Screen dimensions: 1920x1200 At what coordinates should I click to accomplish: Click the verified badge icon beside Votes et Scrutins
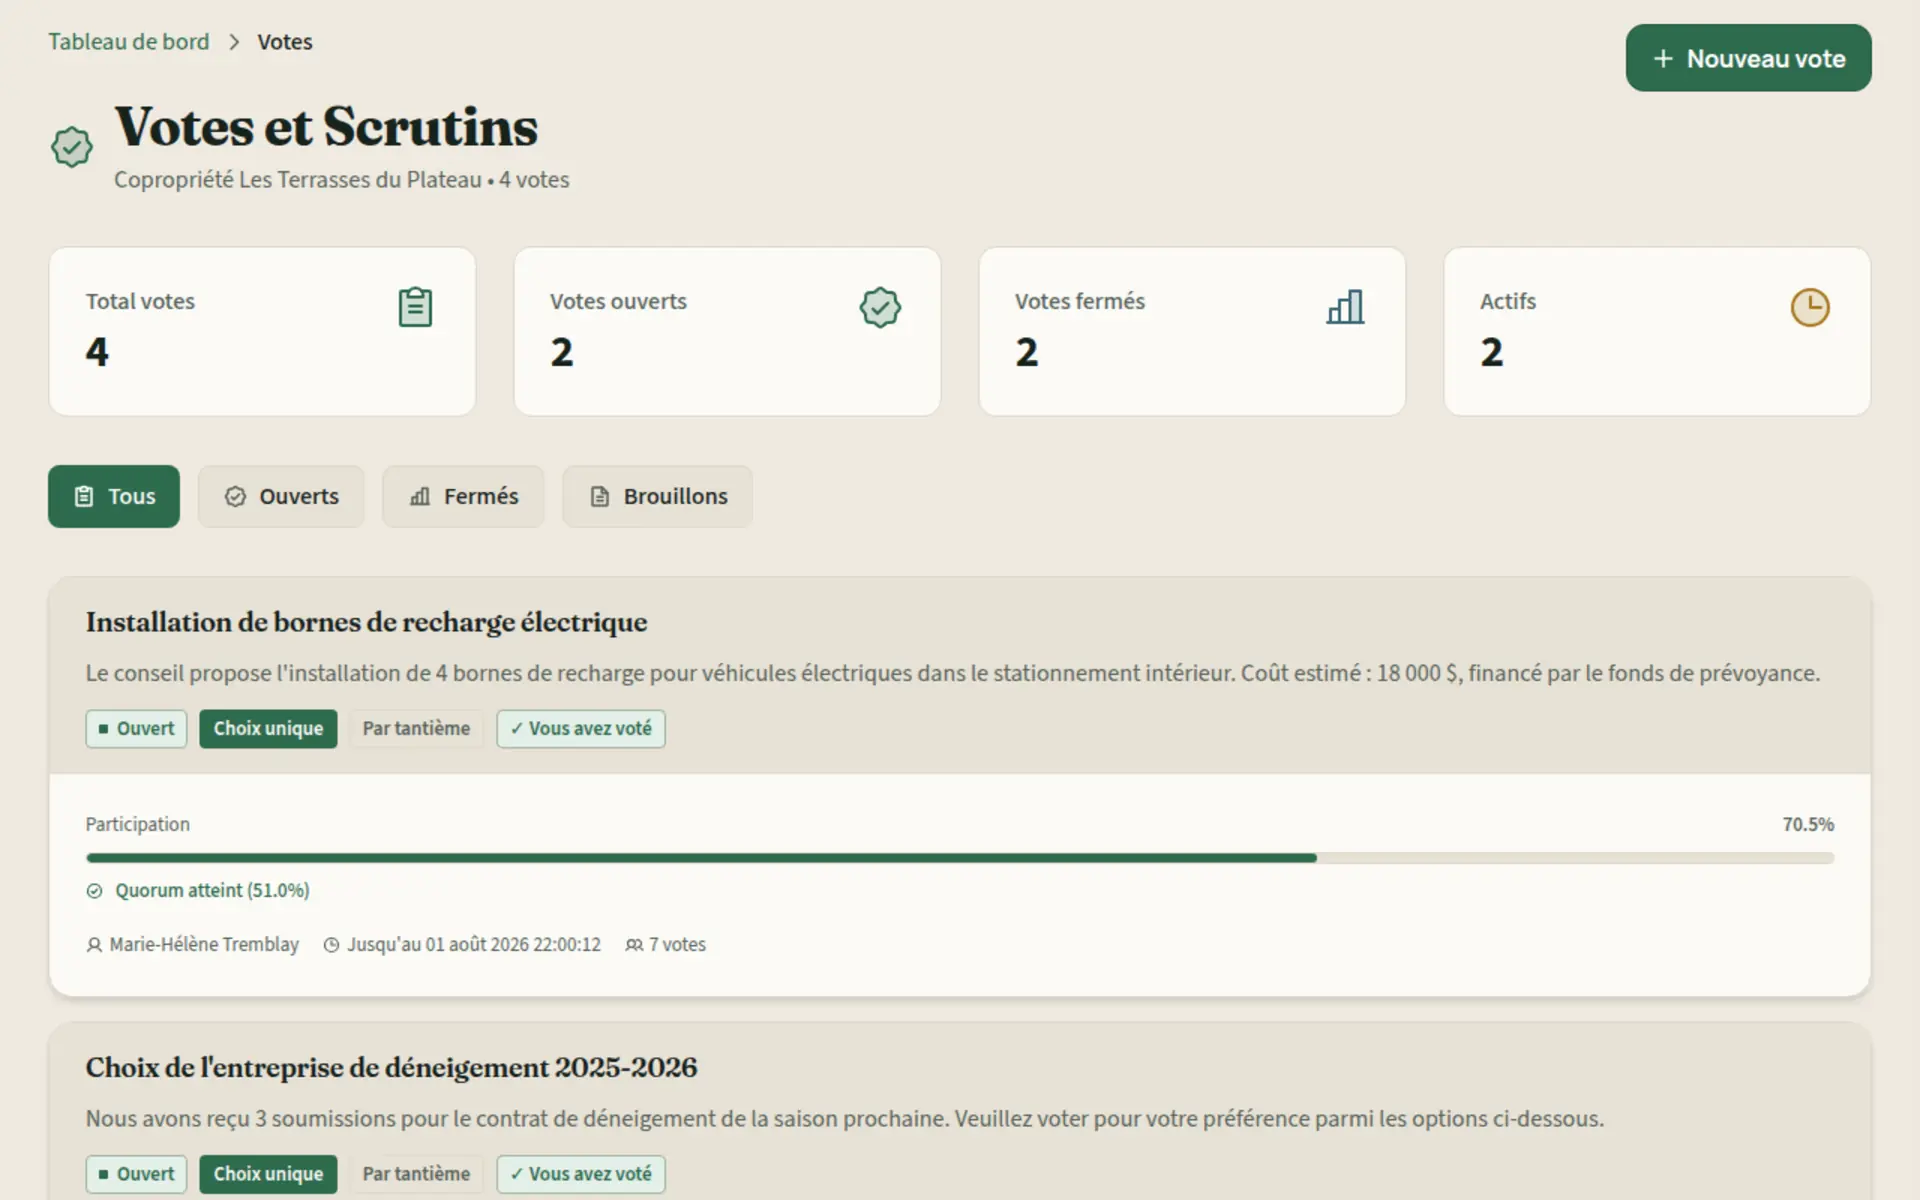pos(72,147)
